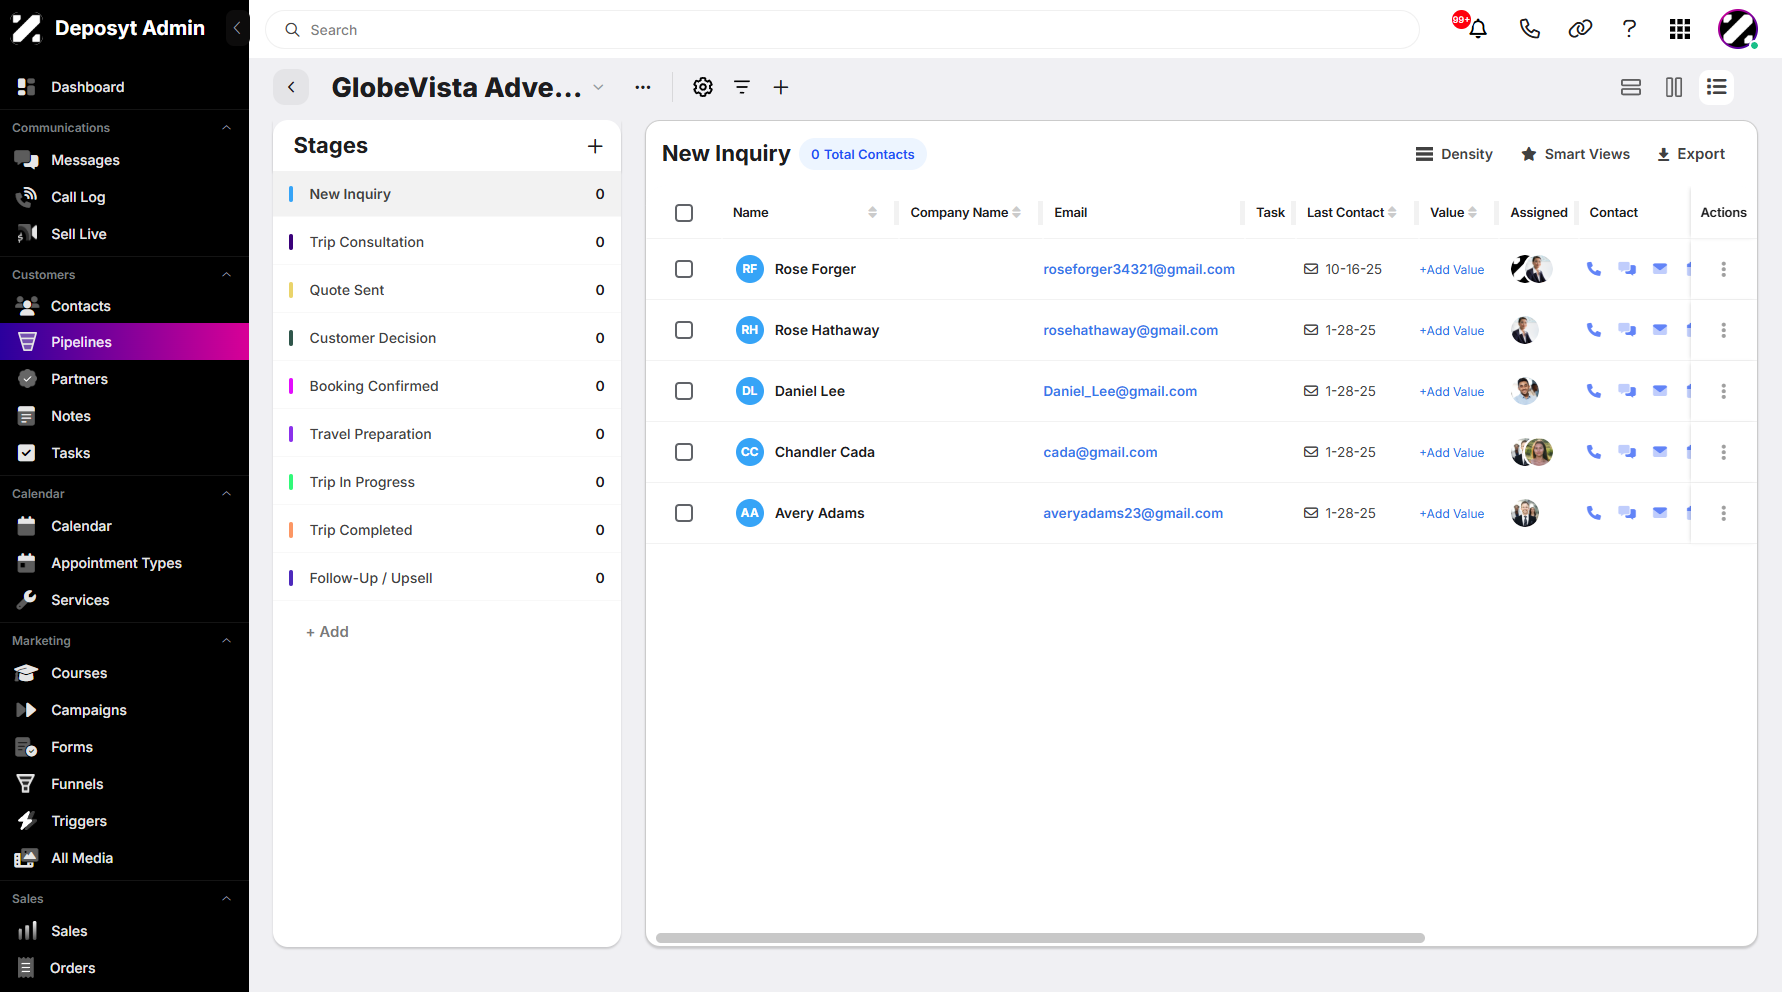Check the Chandler Cada row checkbox
Screen dimensions: 1782x992
(x=684, y=452)
